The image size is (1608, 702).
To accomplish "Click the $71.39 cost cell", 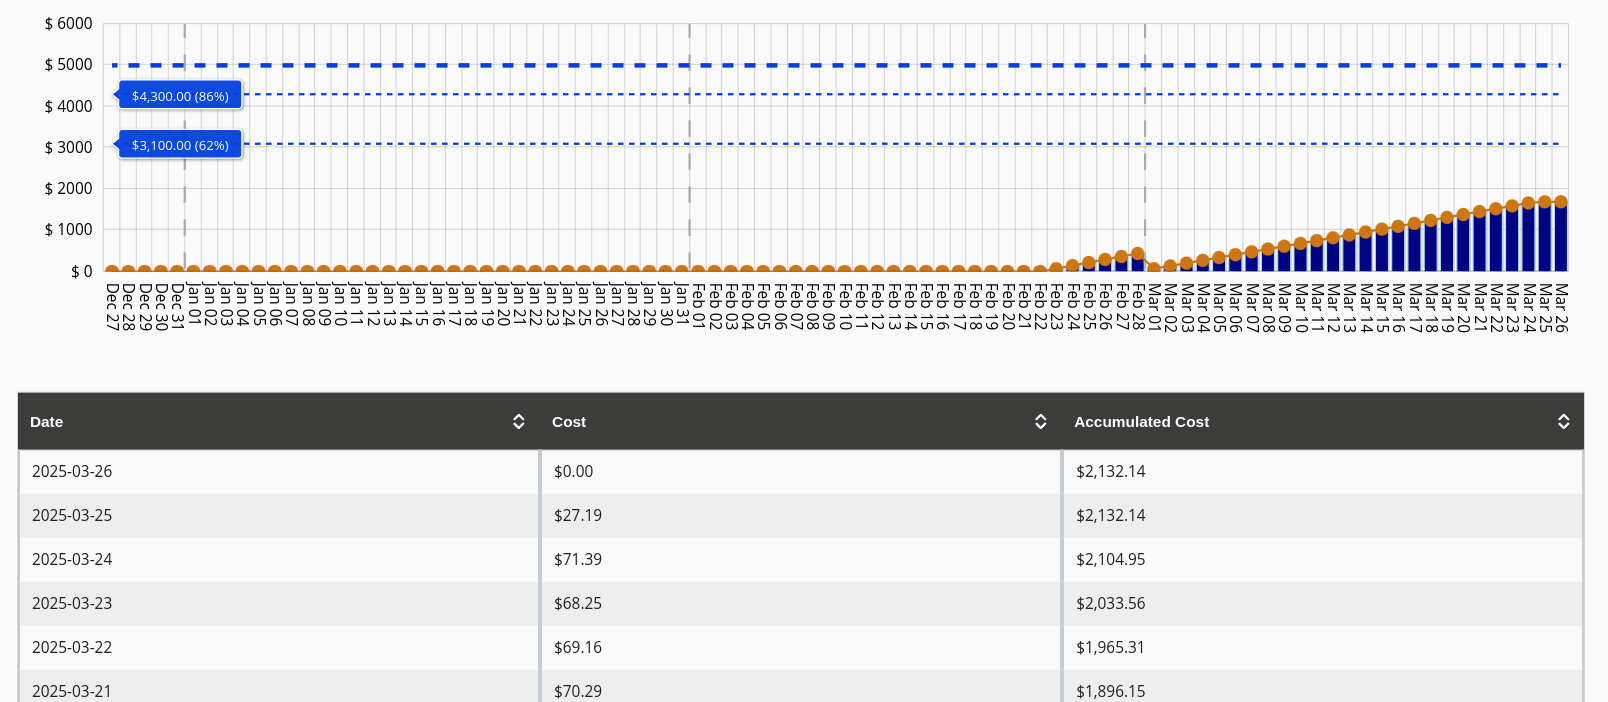I will [x=578, y=559].
